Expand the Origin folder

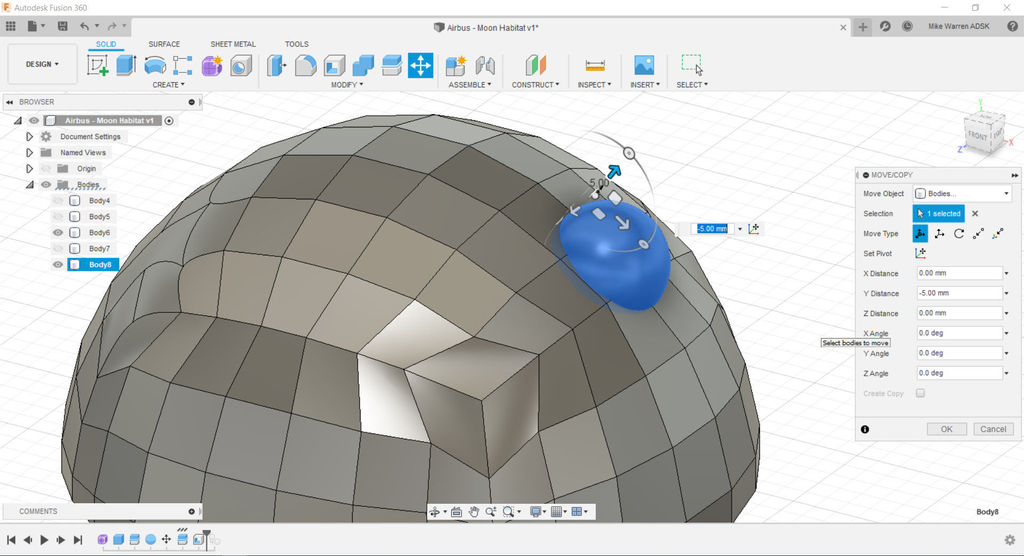pos(29,169)
